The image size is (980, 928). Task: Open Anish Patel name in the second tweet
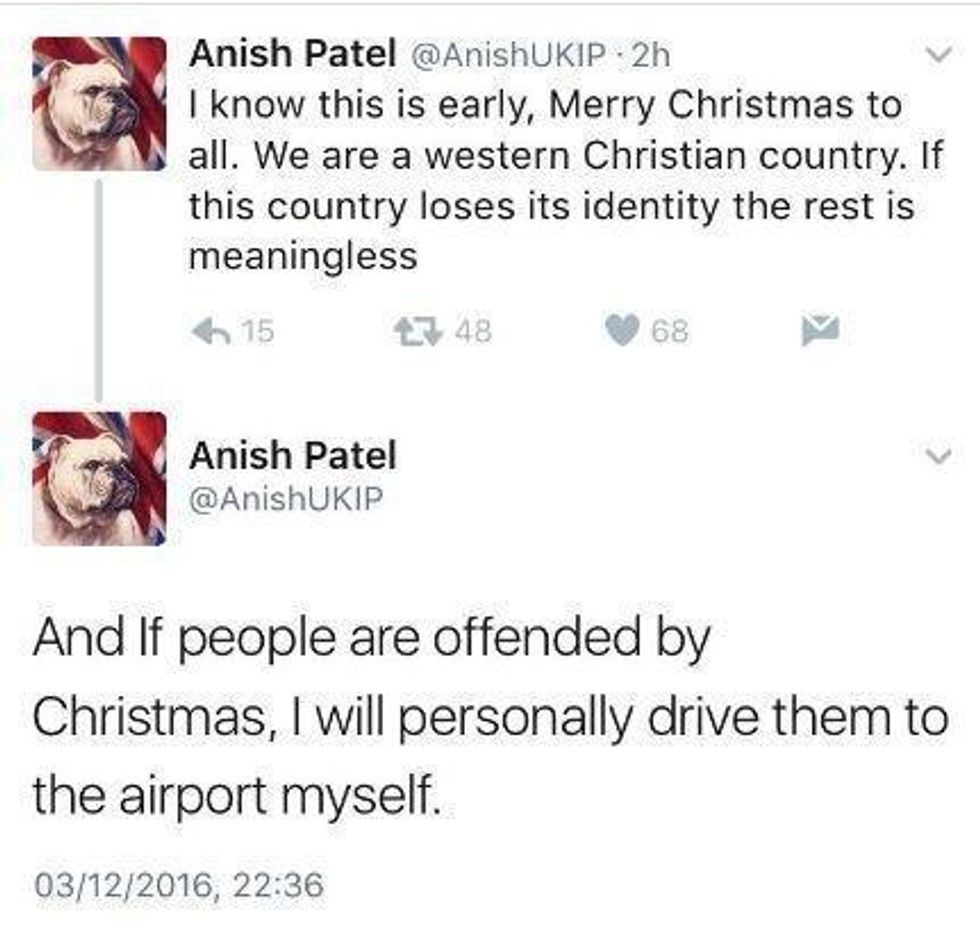[x=292, y=455]
